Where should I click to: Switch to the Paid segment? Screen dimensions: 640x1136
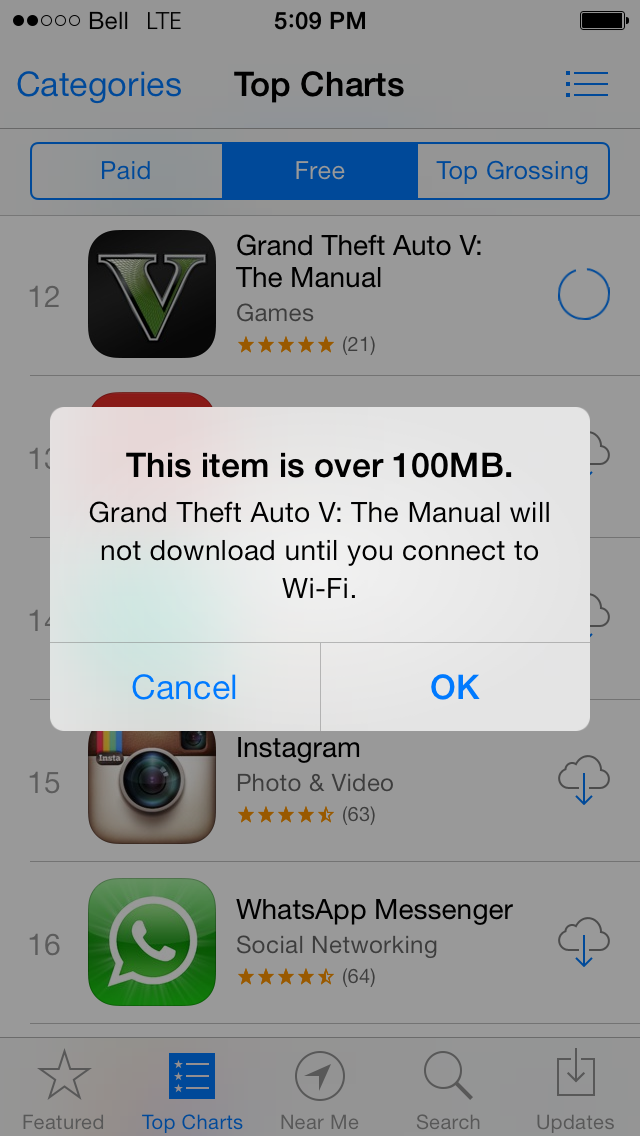[126, 171]
